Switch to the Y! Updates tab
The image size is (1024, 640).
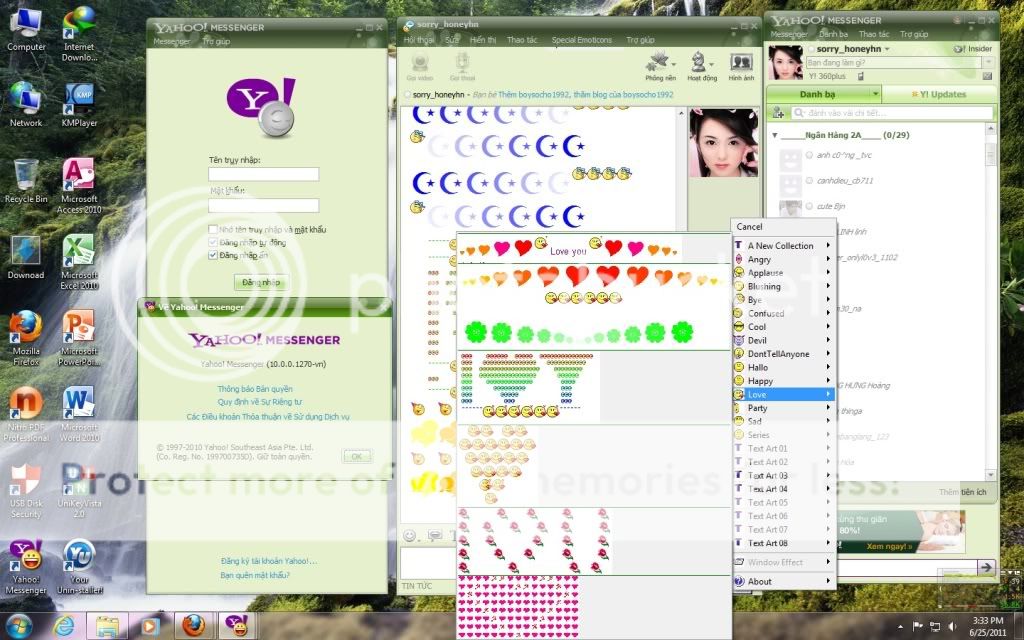[938, 94]
